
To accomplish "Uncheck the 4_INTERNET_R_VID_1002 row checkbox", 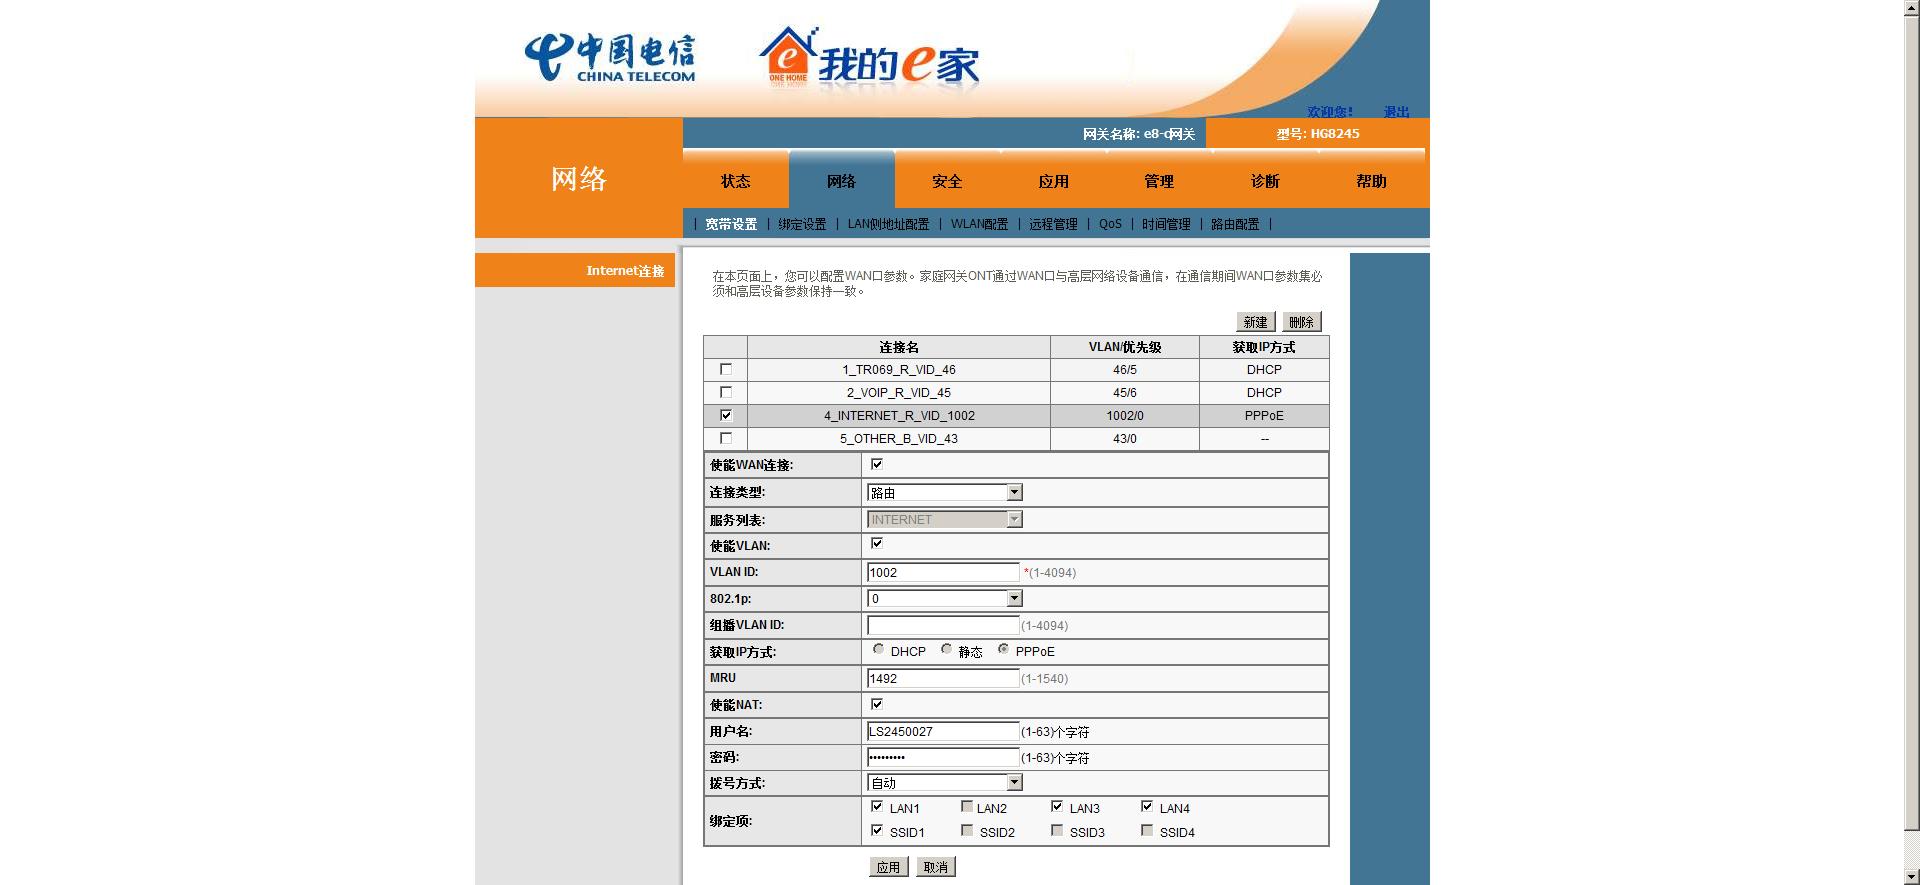I will 726,415.
